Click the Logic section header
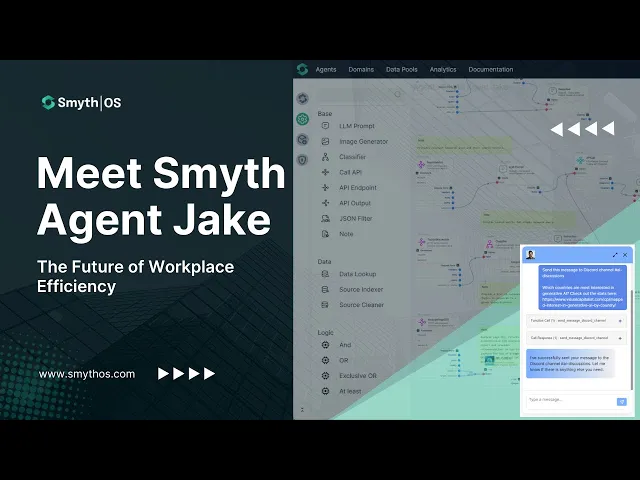This screenshot has height=480, width=640. pyautogui.click(x=326, y=333)
